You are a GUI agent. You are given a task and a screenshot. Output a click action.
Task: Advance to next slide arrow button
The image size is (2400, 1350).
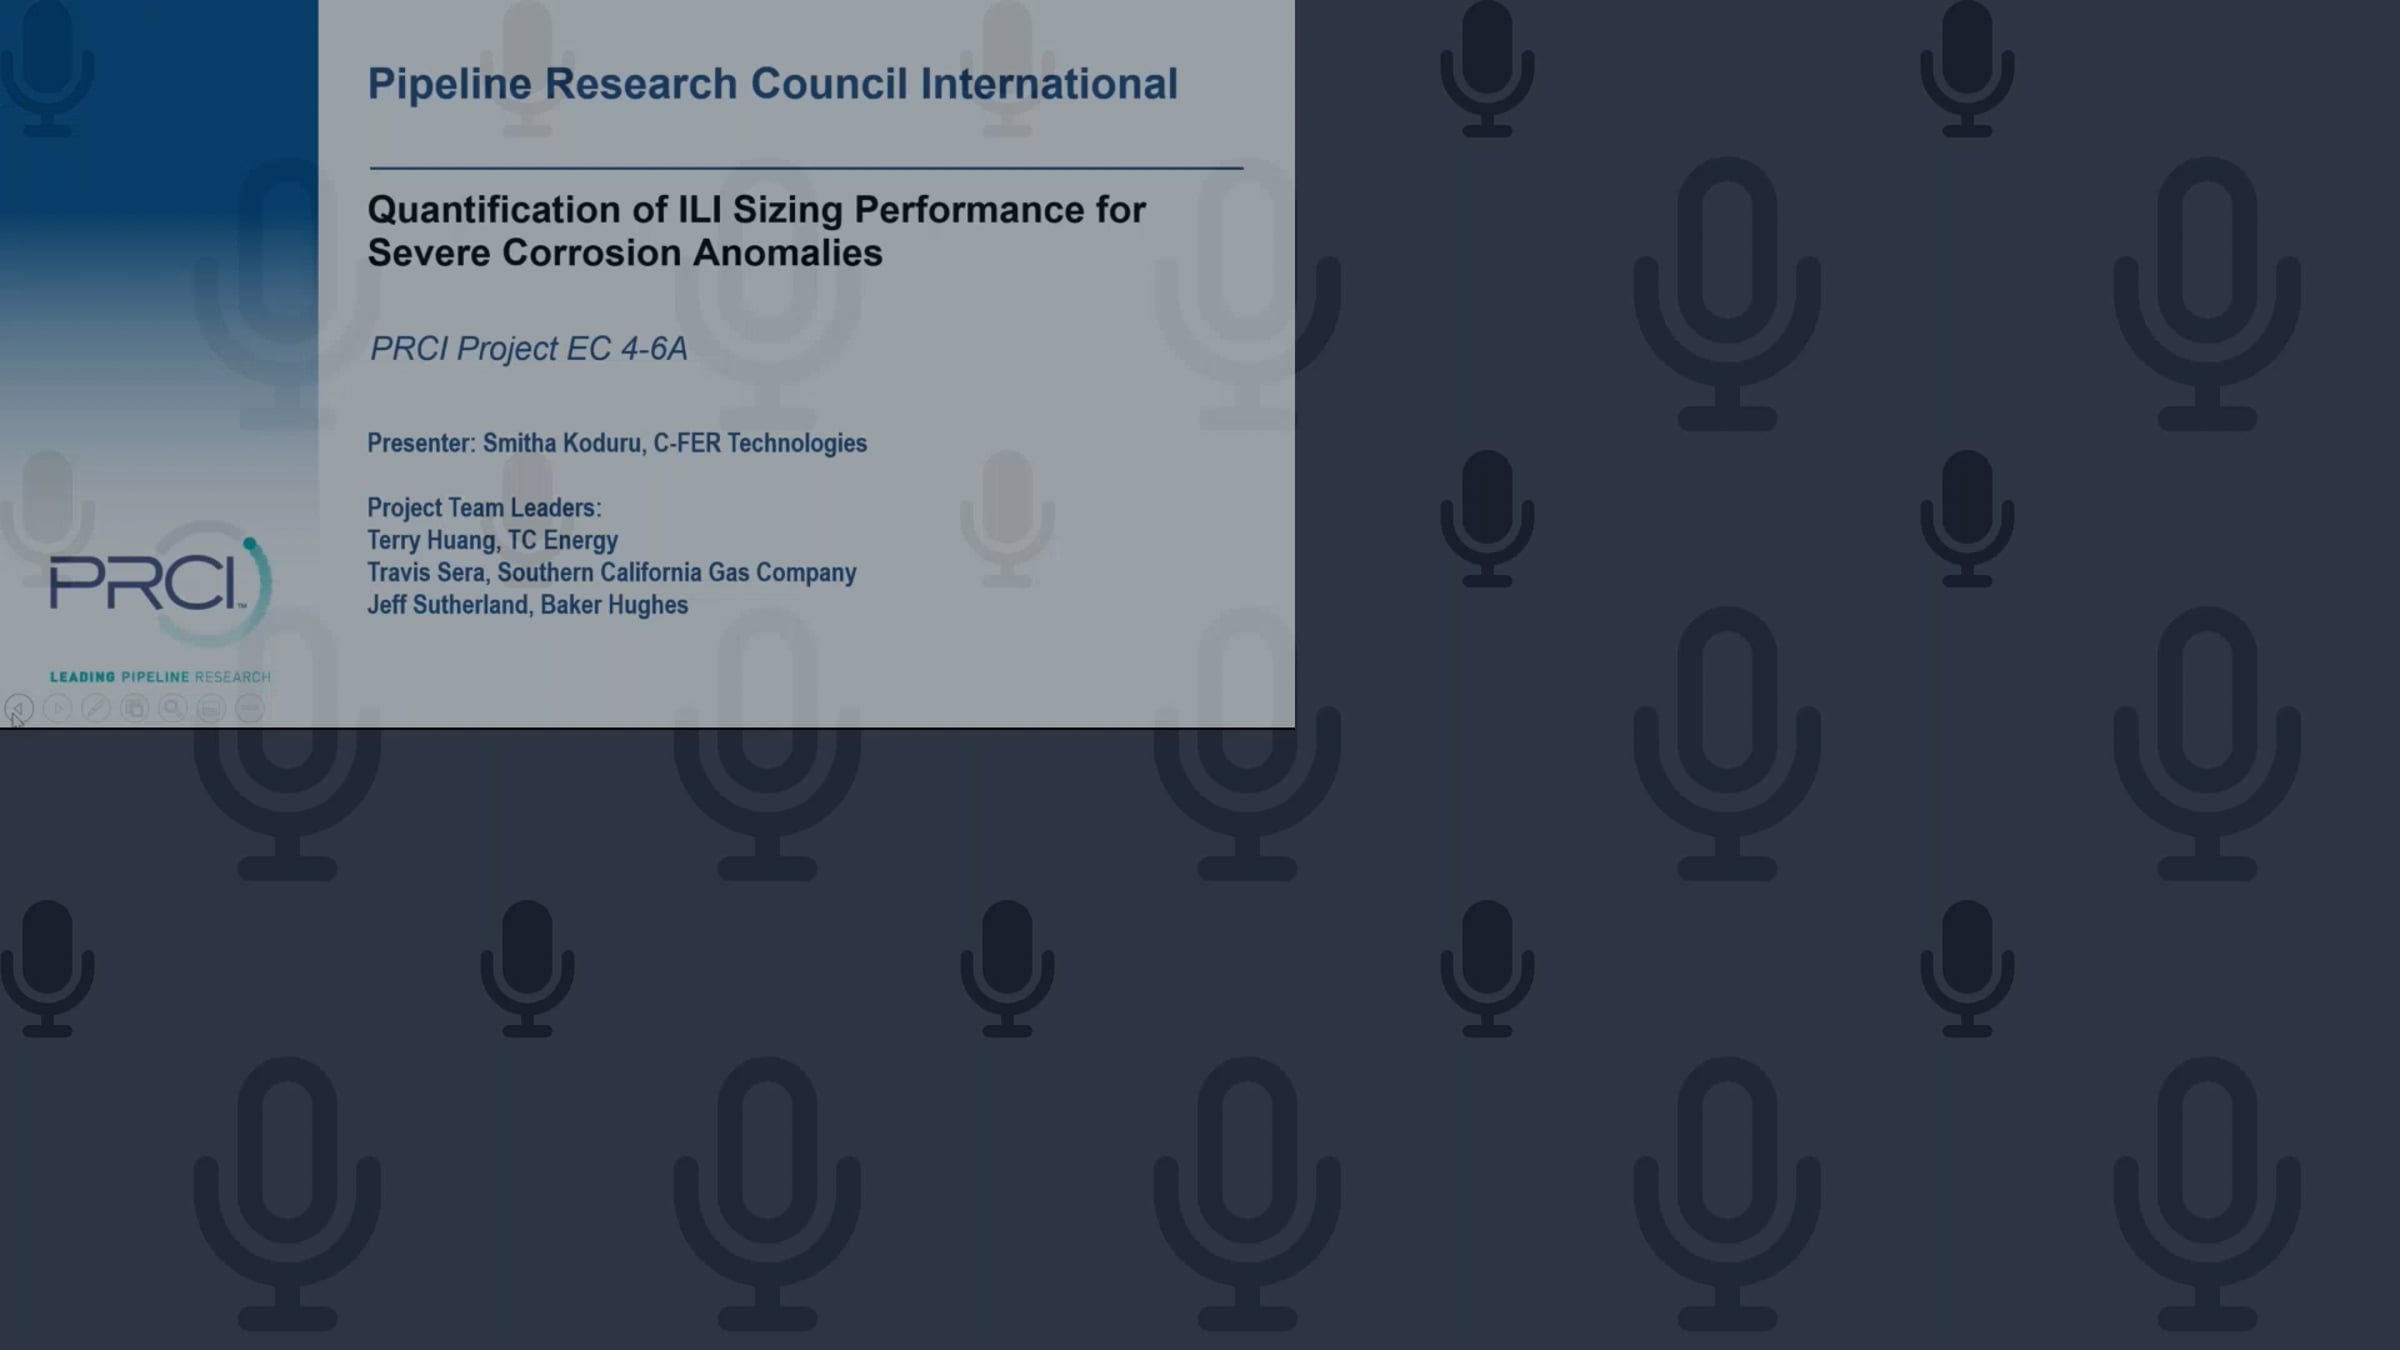tap(58, 709)
